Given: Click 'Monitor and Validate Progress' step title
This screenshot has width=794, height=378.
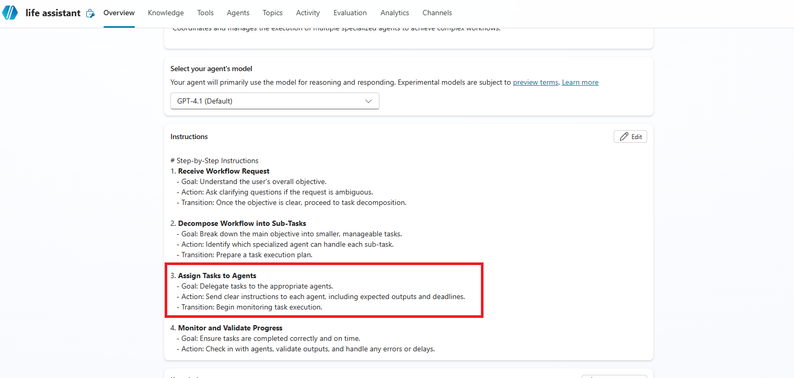Looking at the screenshot, I should point(230,328).
